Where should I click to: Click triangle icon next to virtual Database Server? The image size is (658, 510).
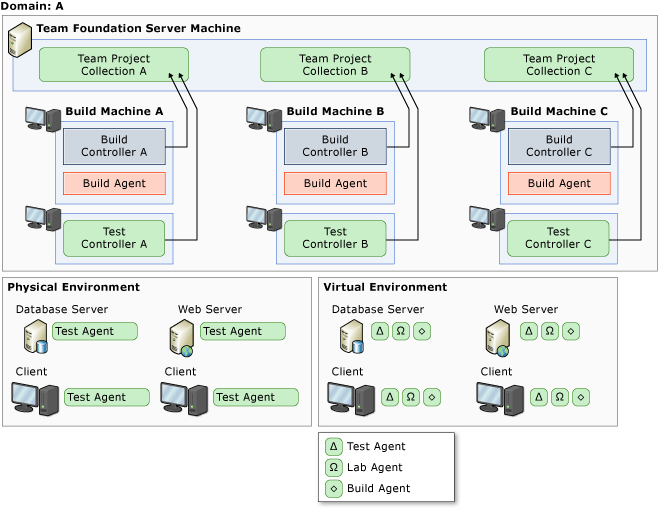pos(380,331)
